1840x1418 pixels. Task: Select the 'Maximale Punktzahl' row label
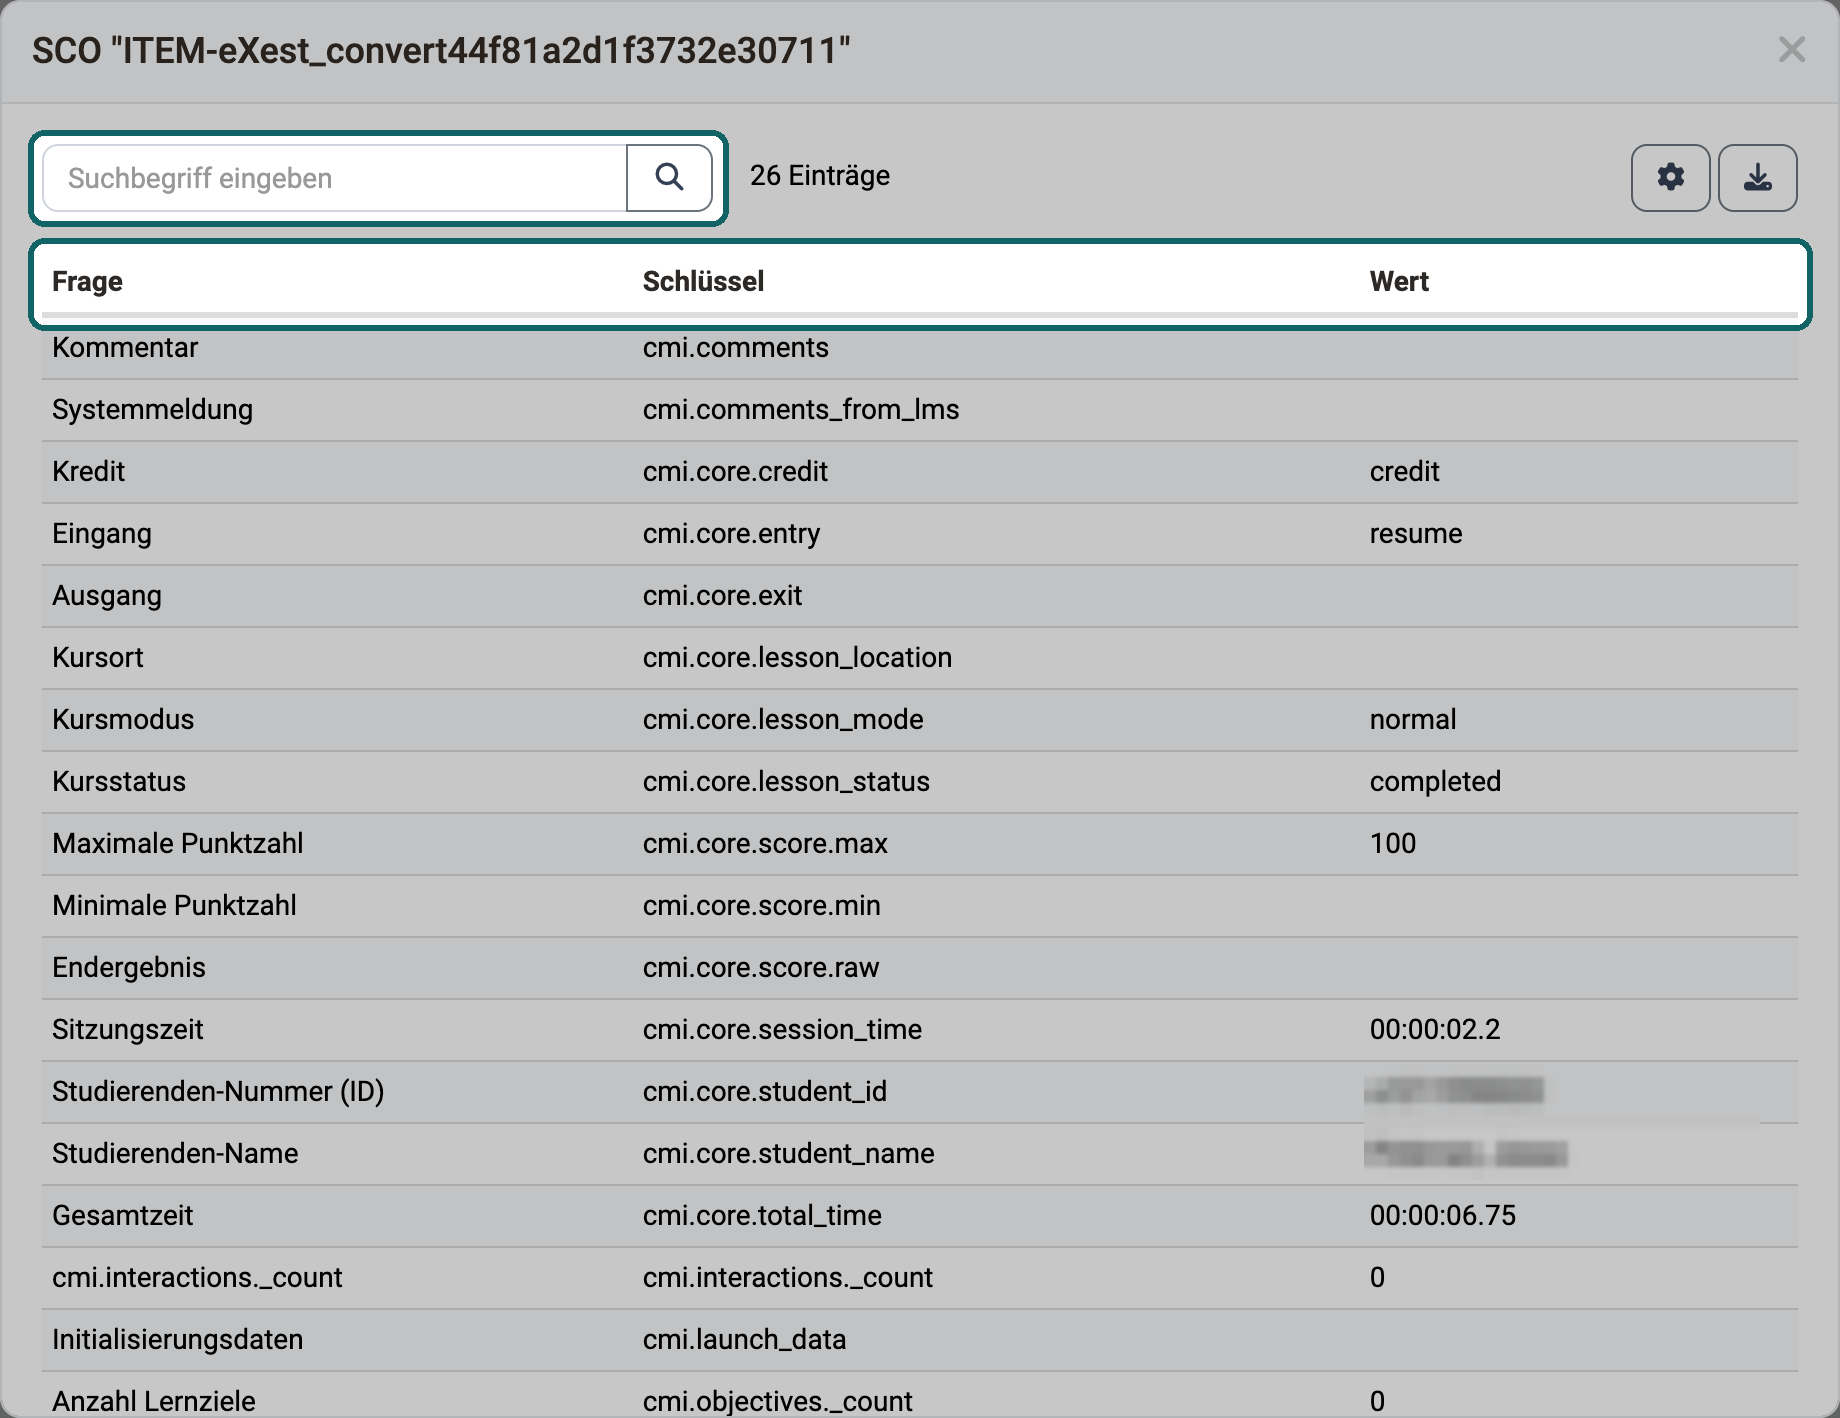178,844
